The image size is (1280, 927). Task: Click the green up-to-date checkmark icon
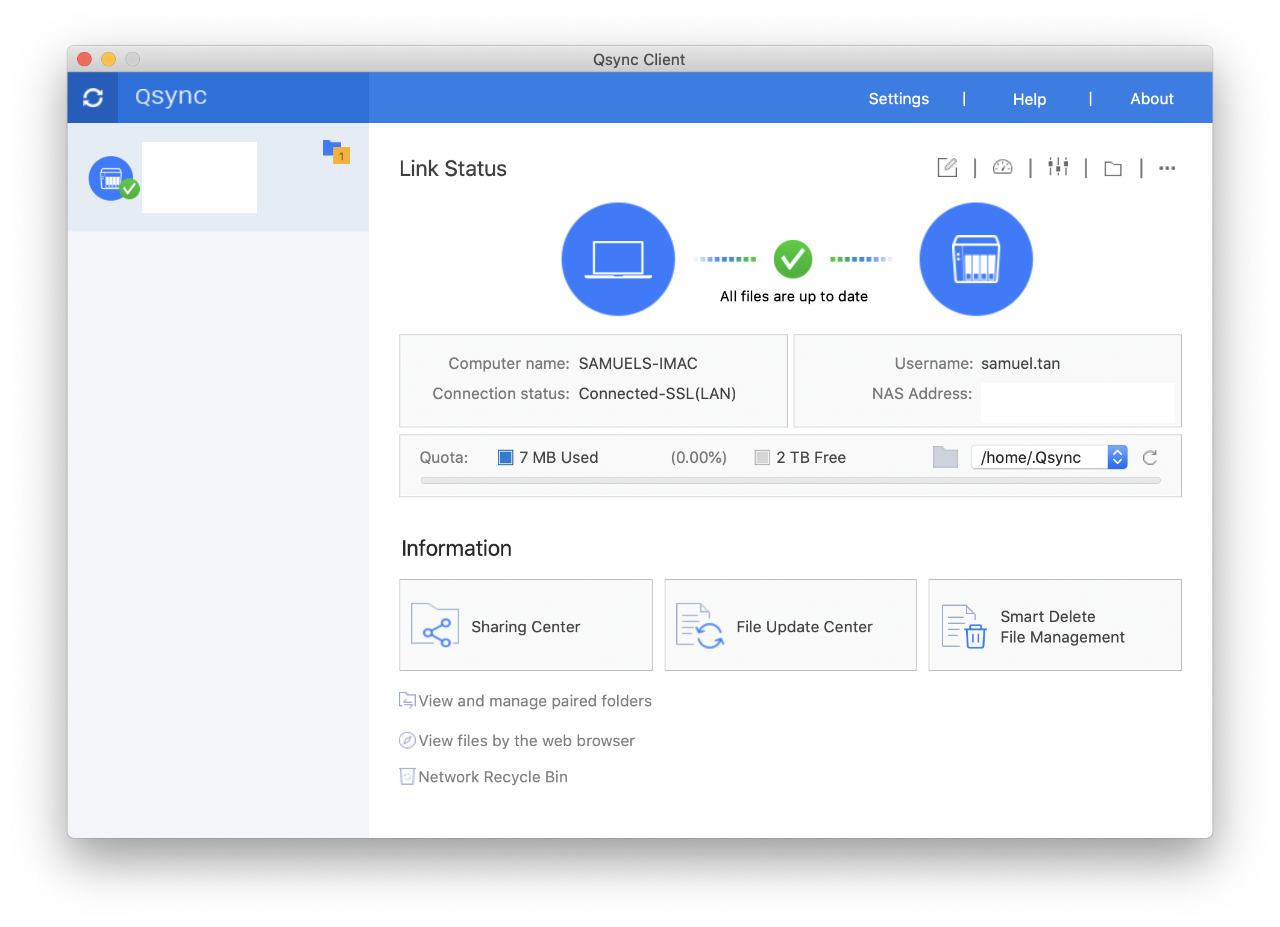(793, 259)
